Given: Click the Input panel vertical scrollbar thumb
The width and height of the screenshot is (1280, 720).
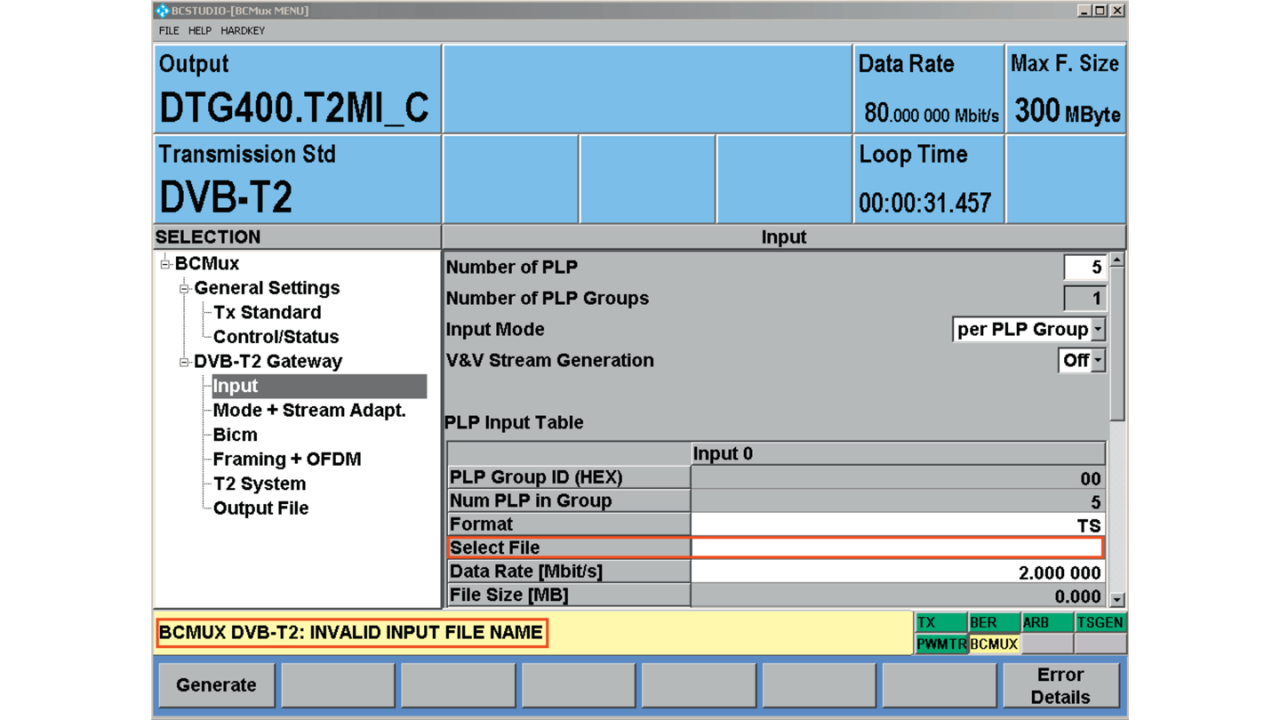Looking at the screenshot, I should point(1118,344).
